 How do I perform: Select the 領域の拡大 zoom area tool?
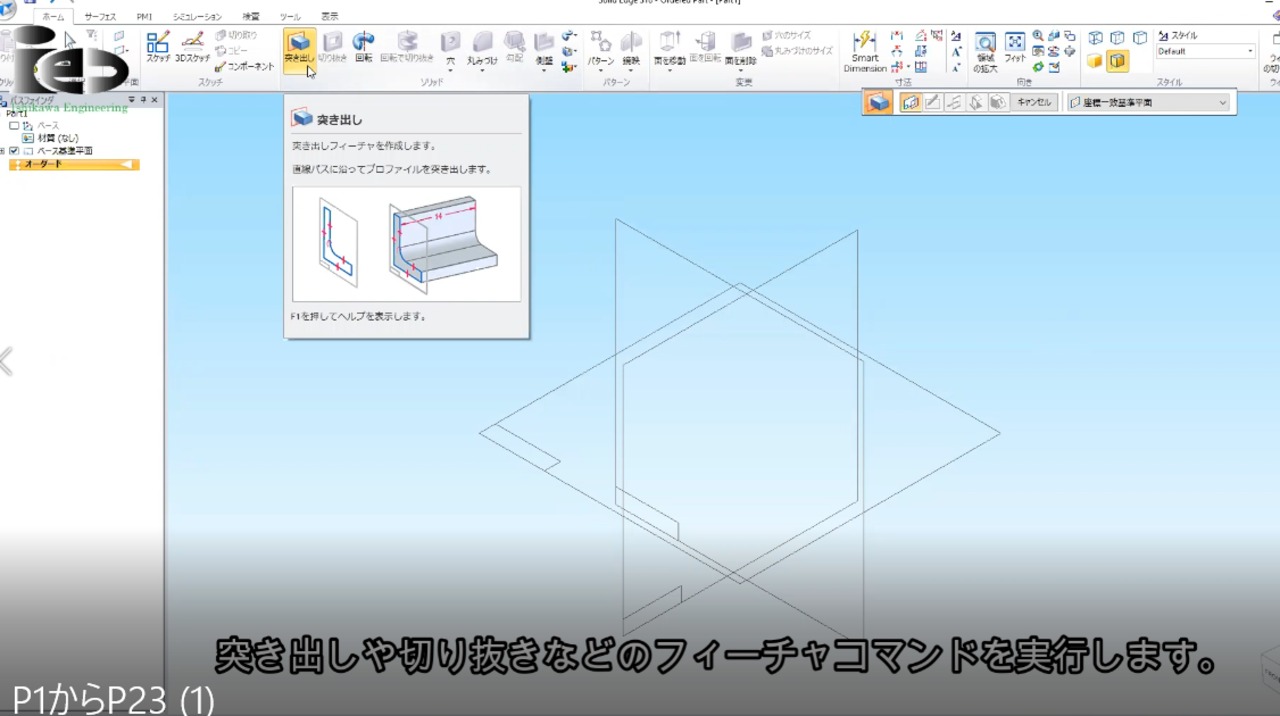point(985,52)
